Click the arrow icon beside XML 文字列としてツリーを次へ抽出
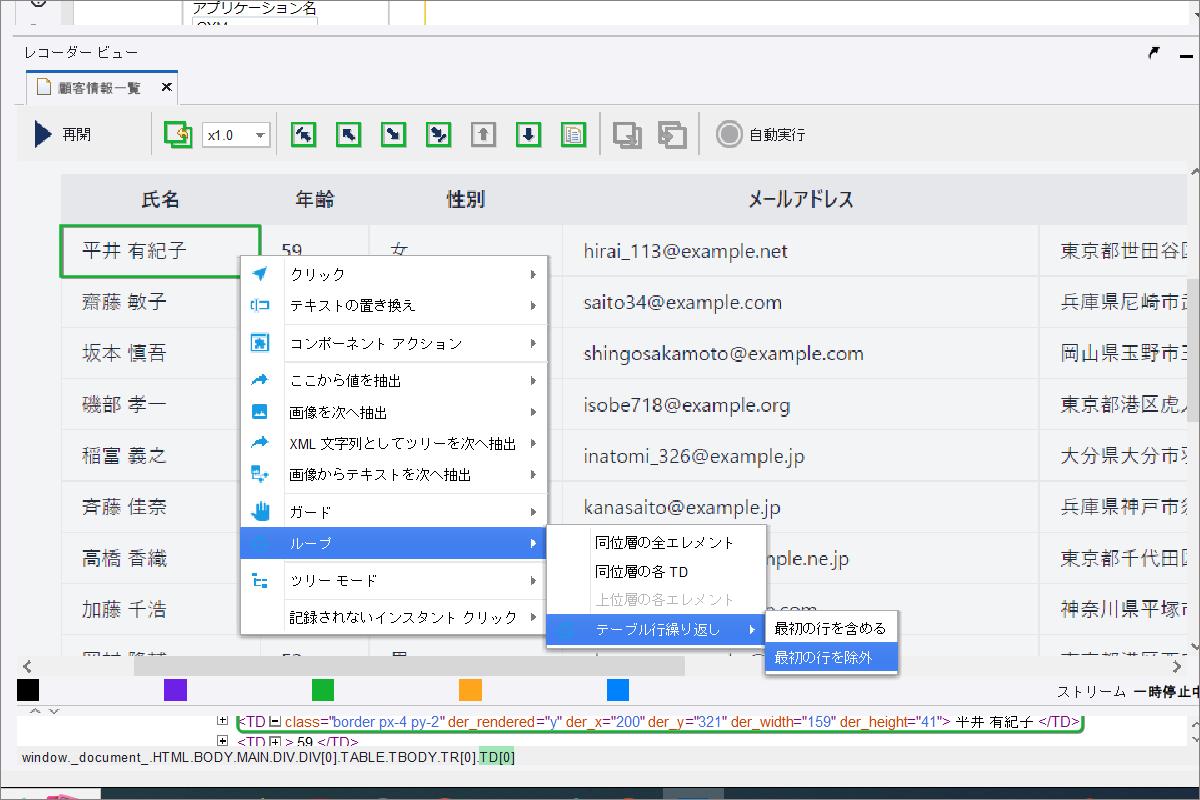This screenshot has height=800, width=1200. [x=260, y=443]
